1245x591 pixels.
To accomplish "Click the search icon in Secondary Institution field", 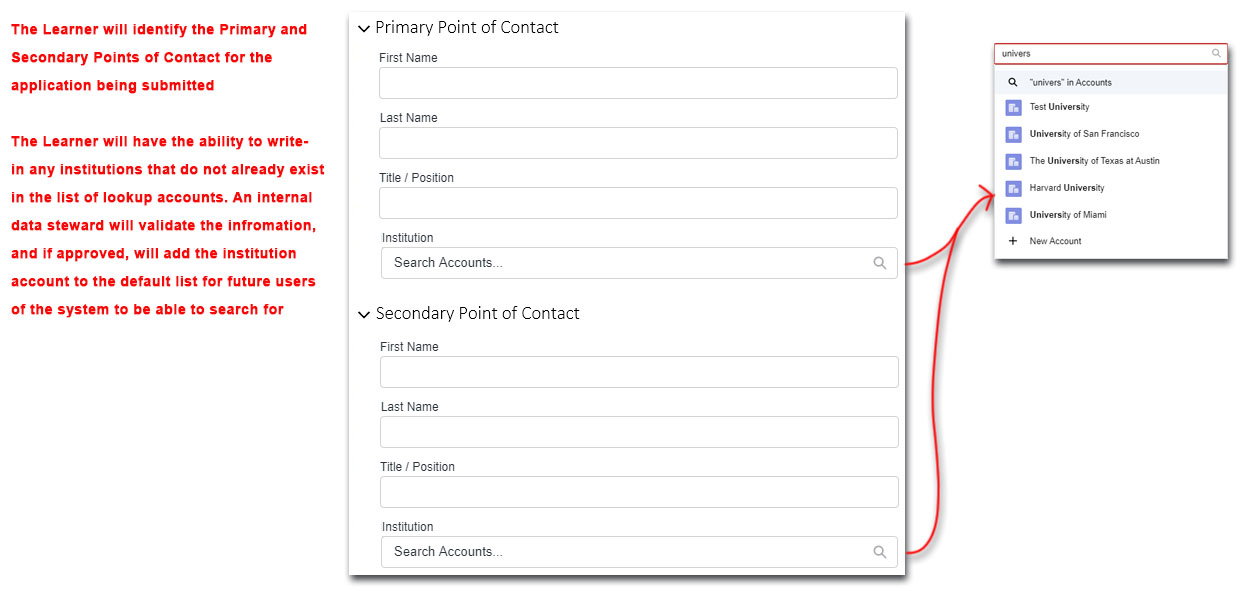I will [880, 552].
